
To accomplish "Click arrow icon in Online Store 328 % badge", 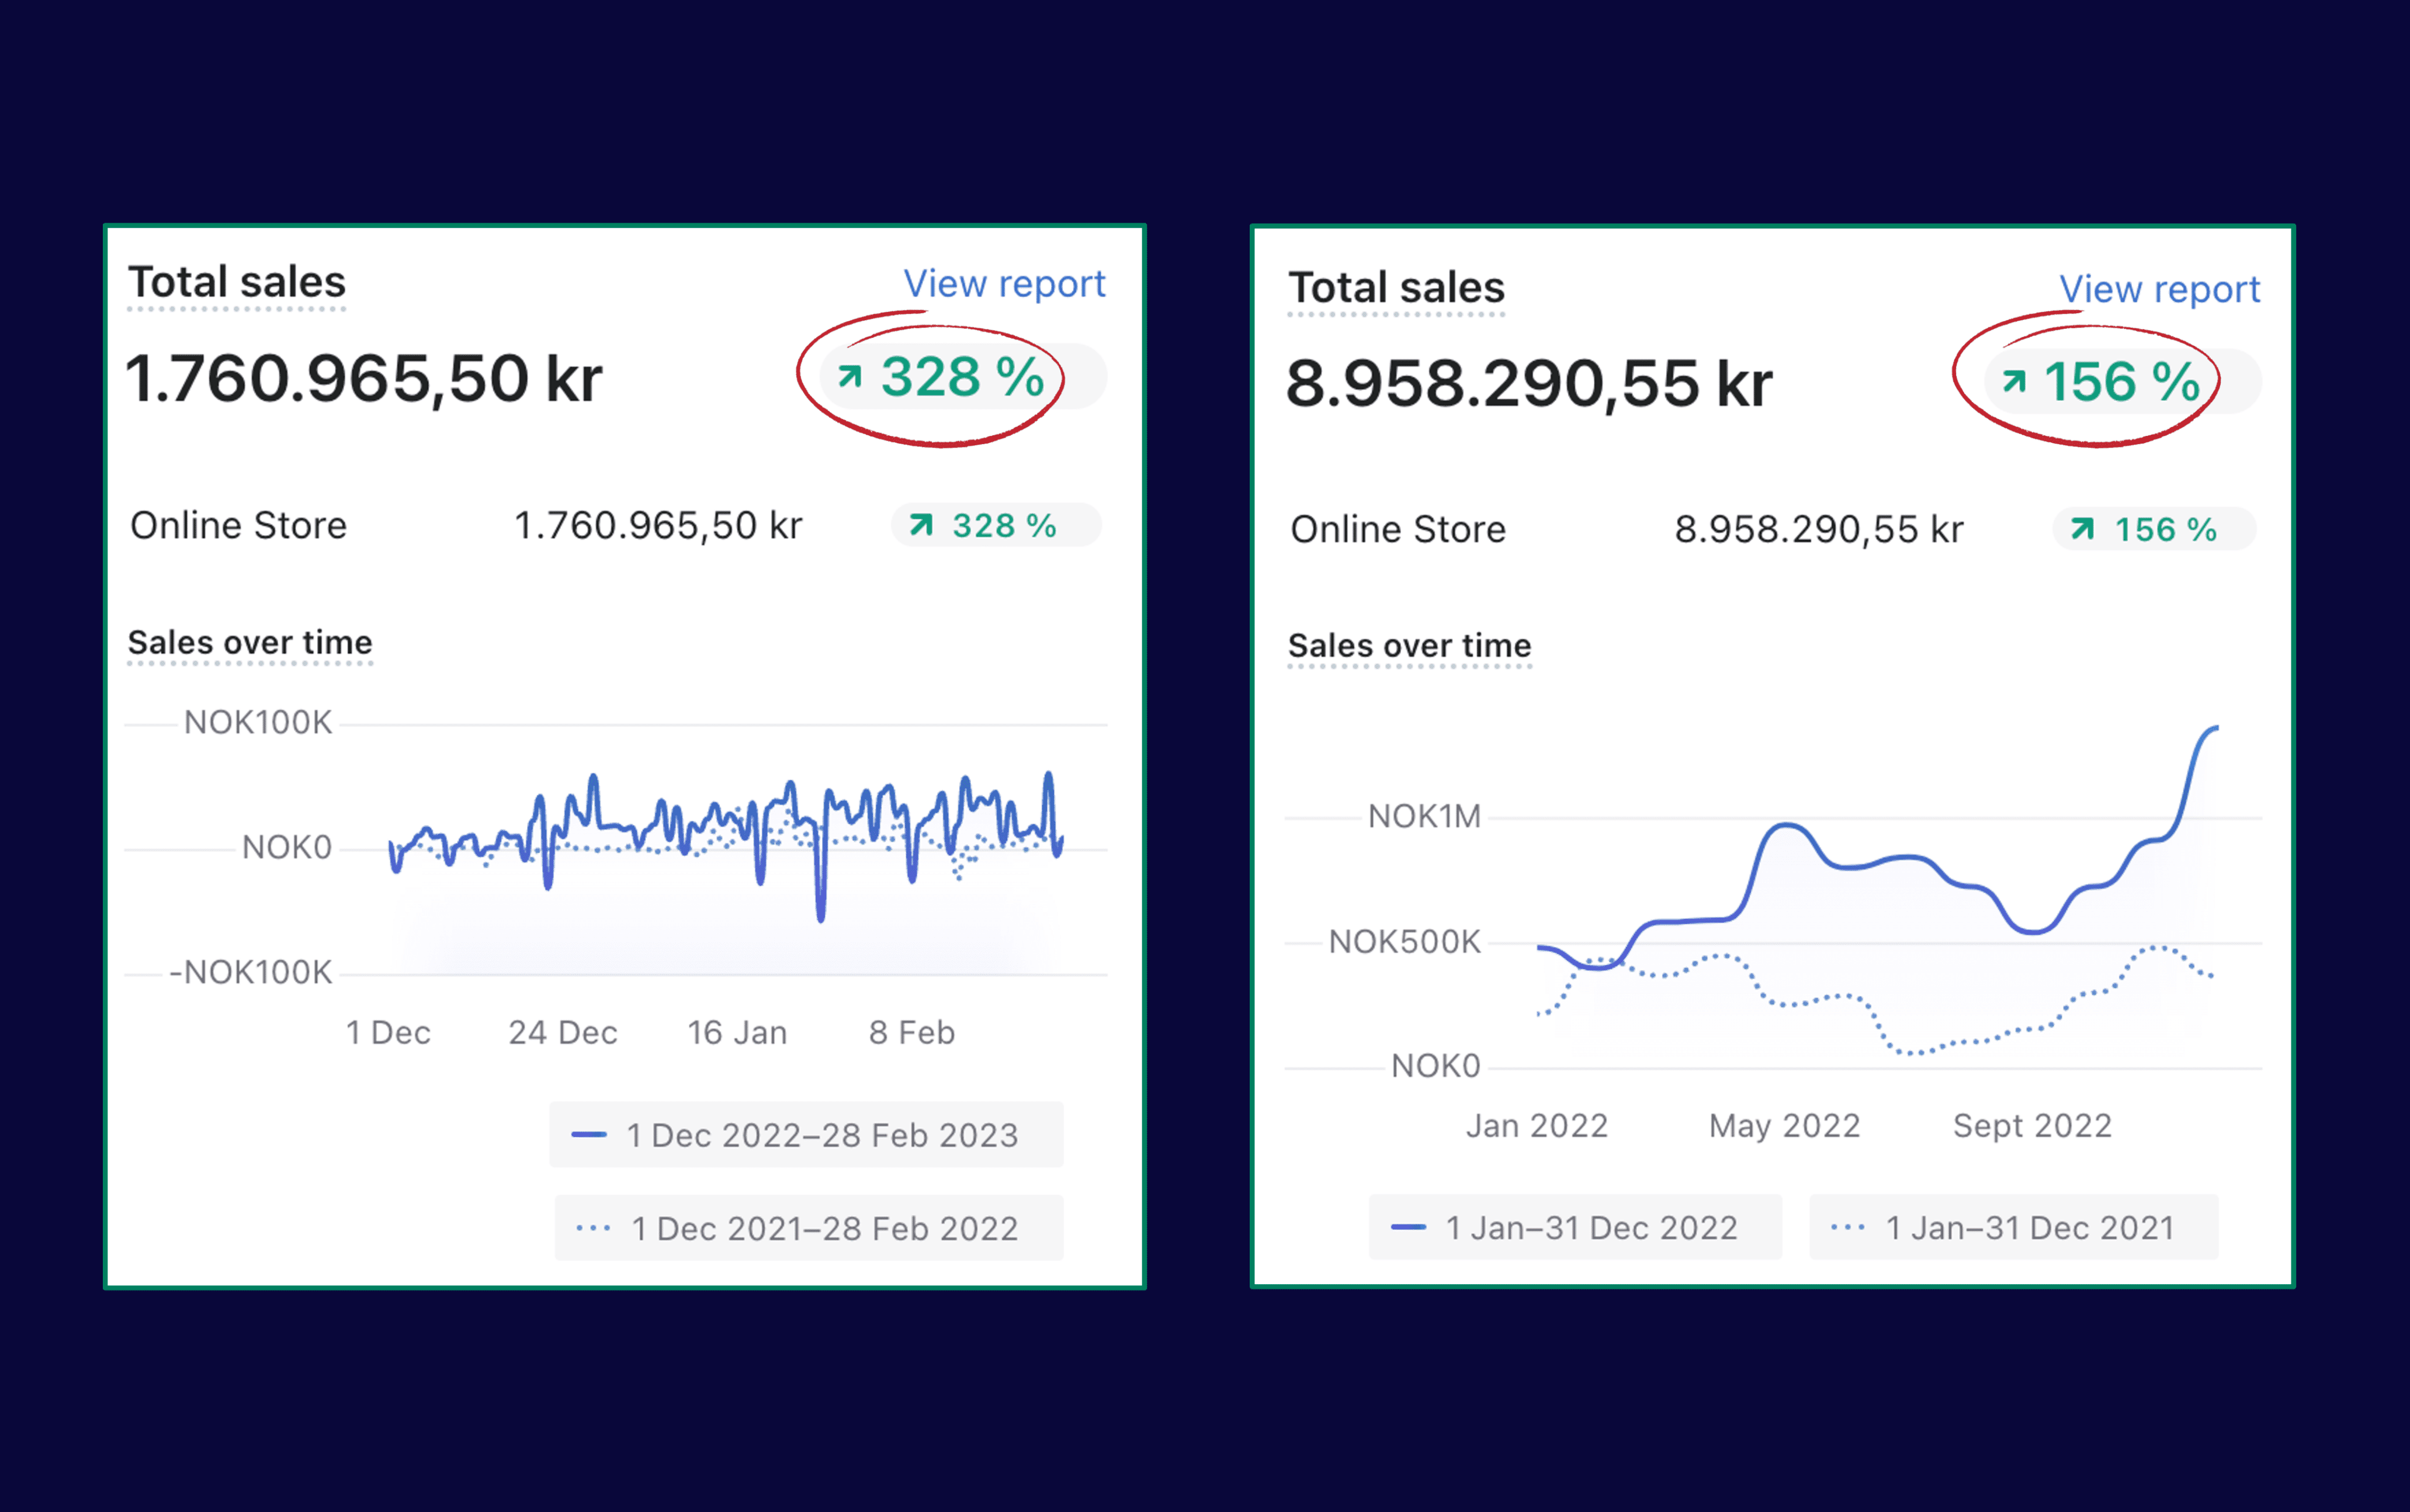I will (921, 525).
